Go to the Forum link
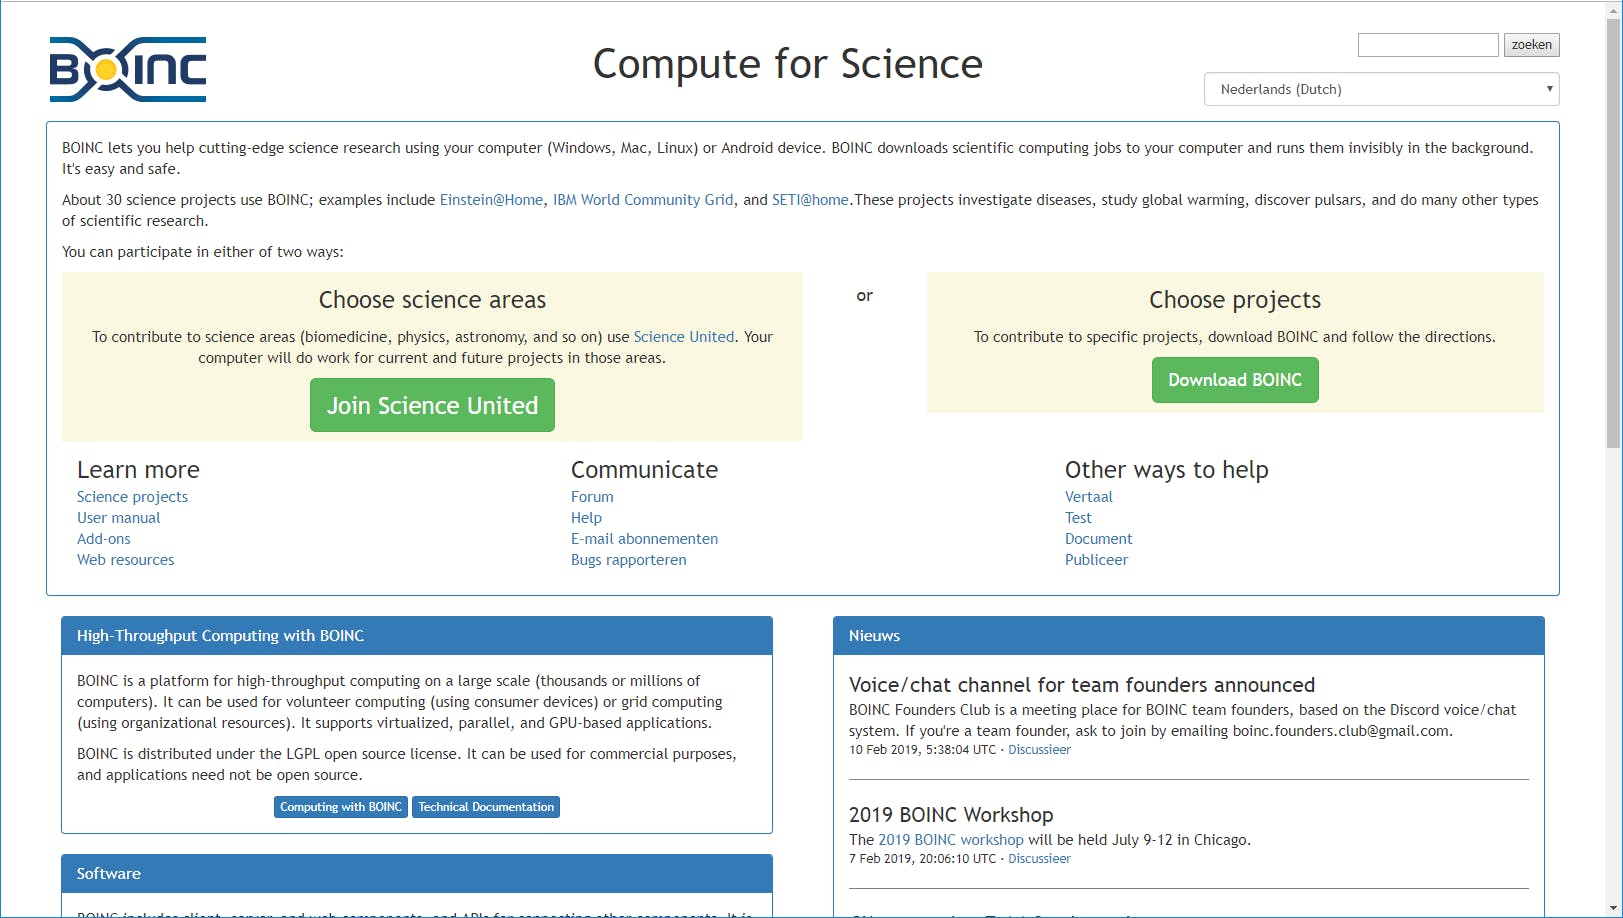Viewport: 1623px width, 918px height. 592,497
